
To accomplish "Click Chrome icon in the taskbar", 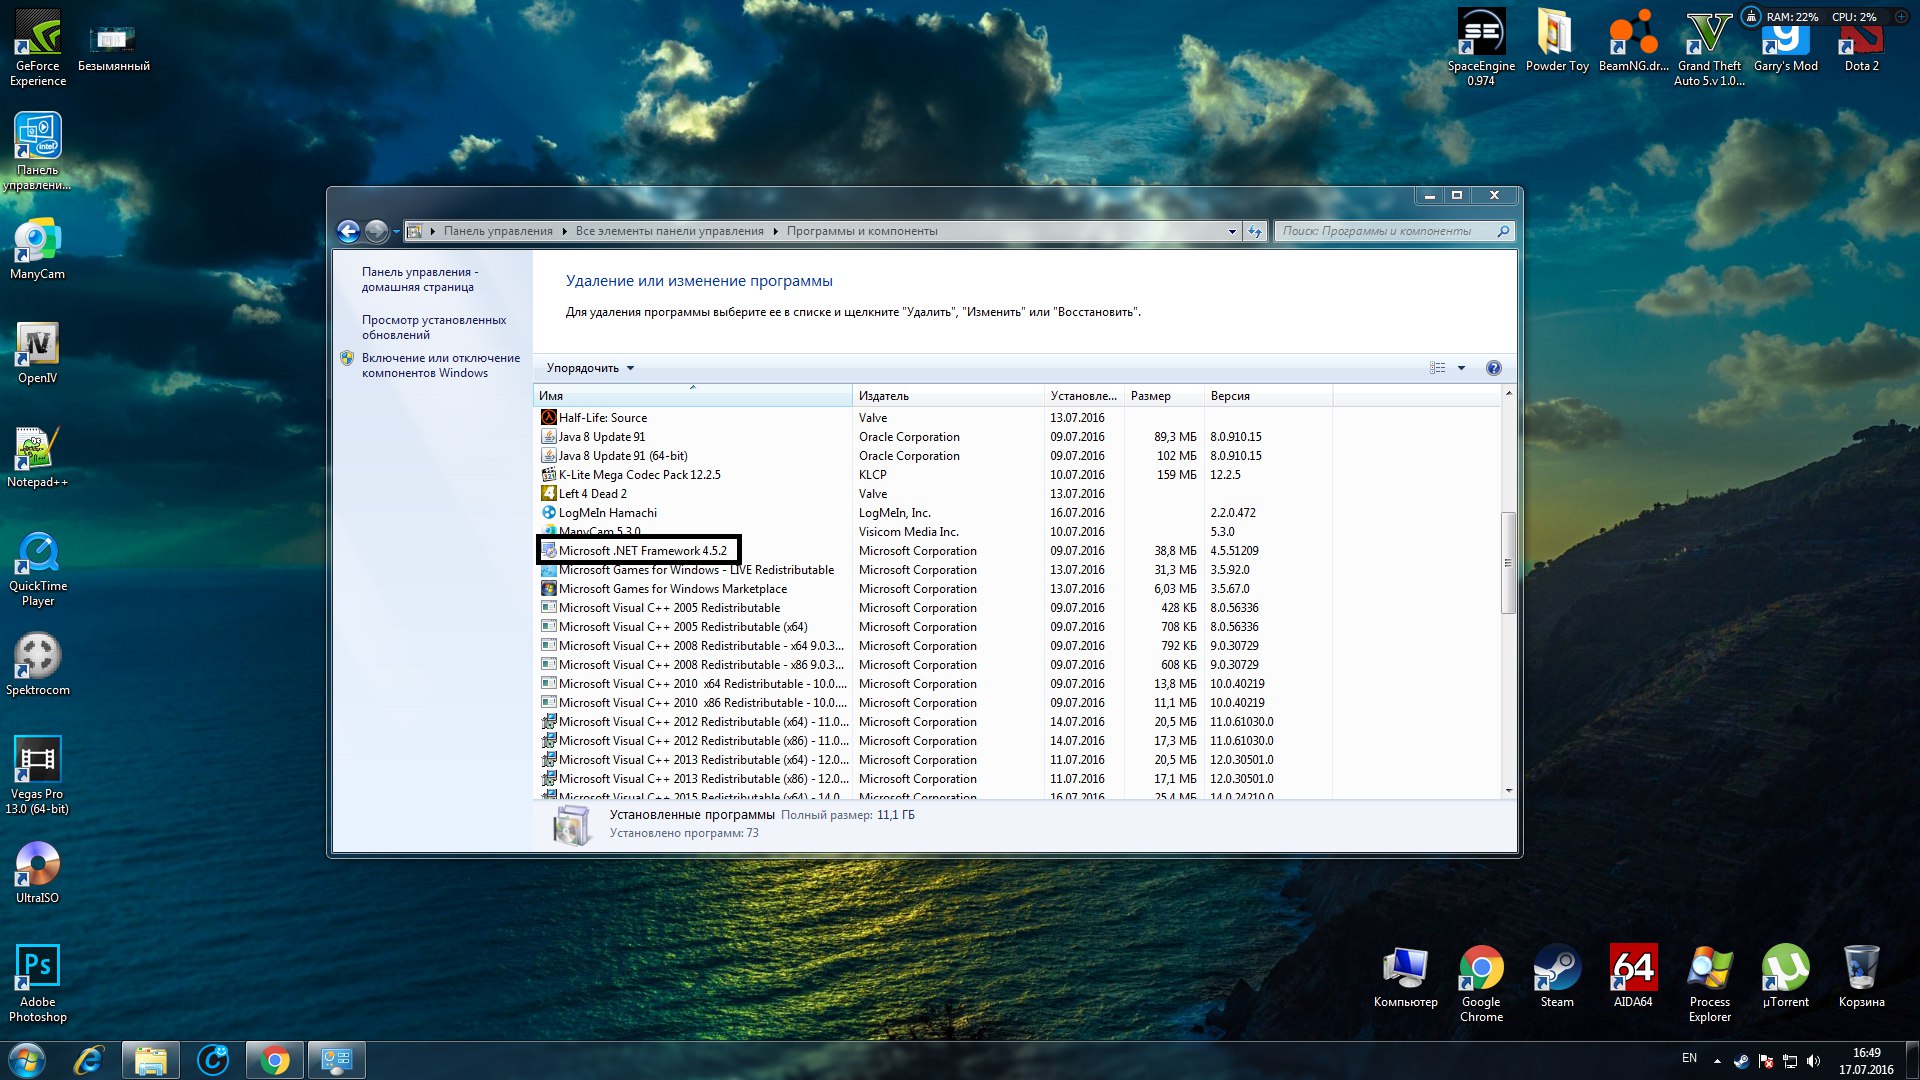I will pyautogui.click(x=275, y=1060).
